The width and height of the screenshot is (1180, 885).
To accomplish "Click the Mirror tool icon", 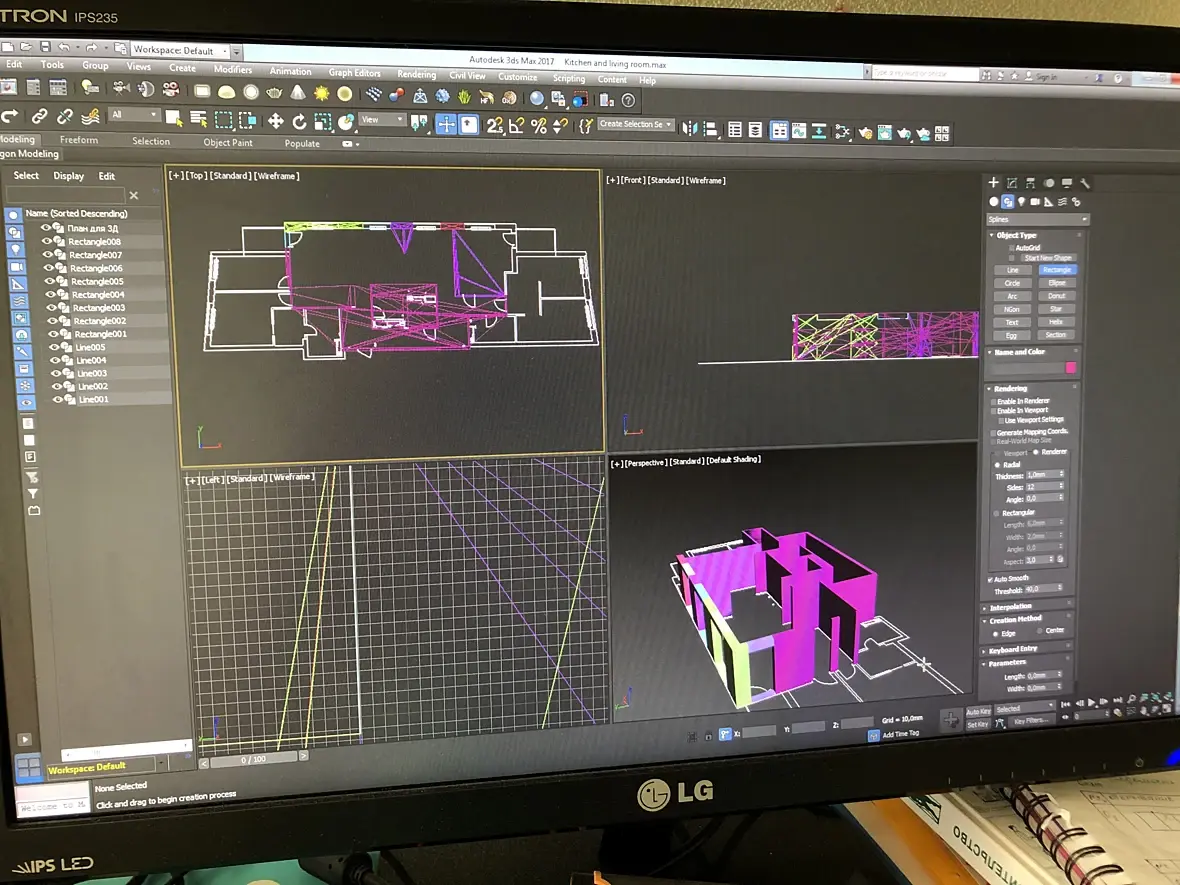I will click(x=689, y=129).
